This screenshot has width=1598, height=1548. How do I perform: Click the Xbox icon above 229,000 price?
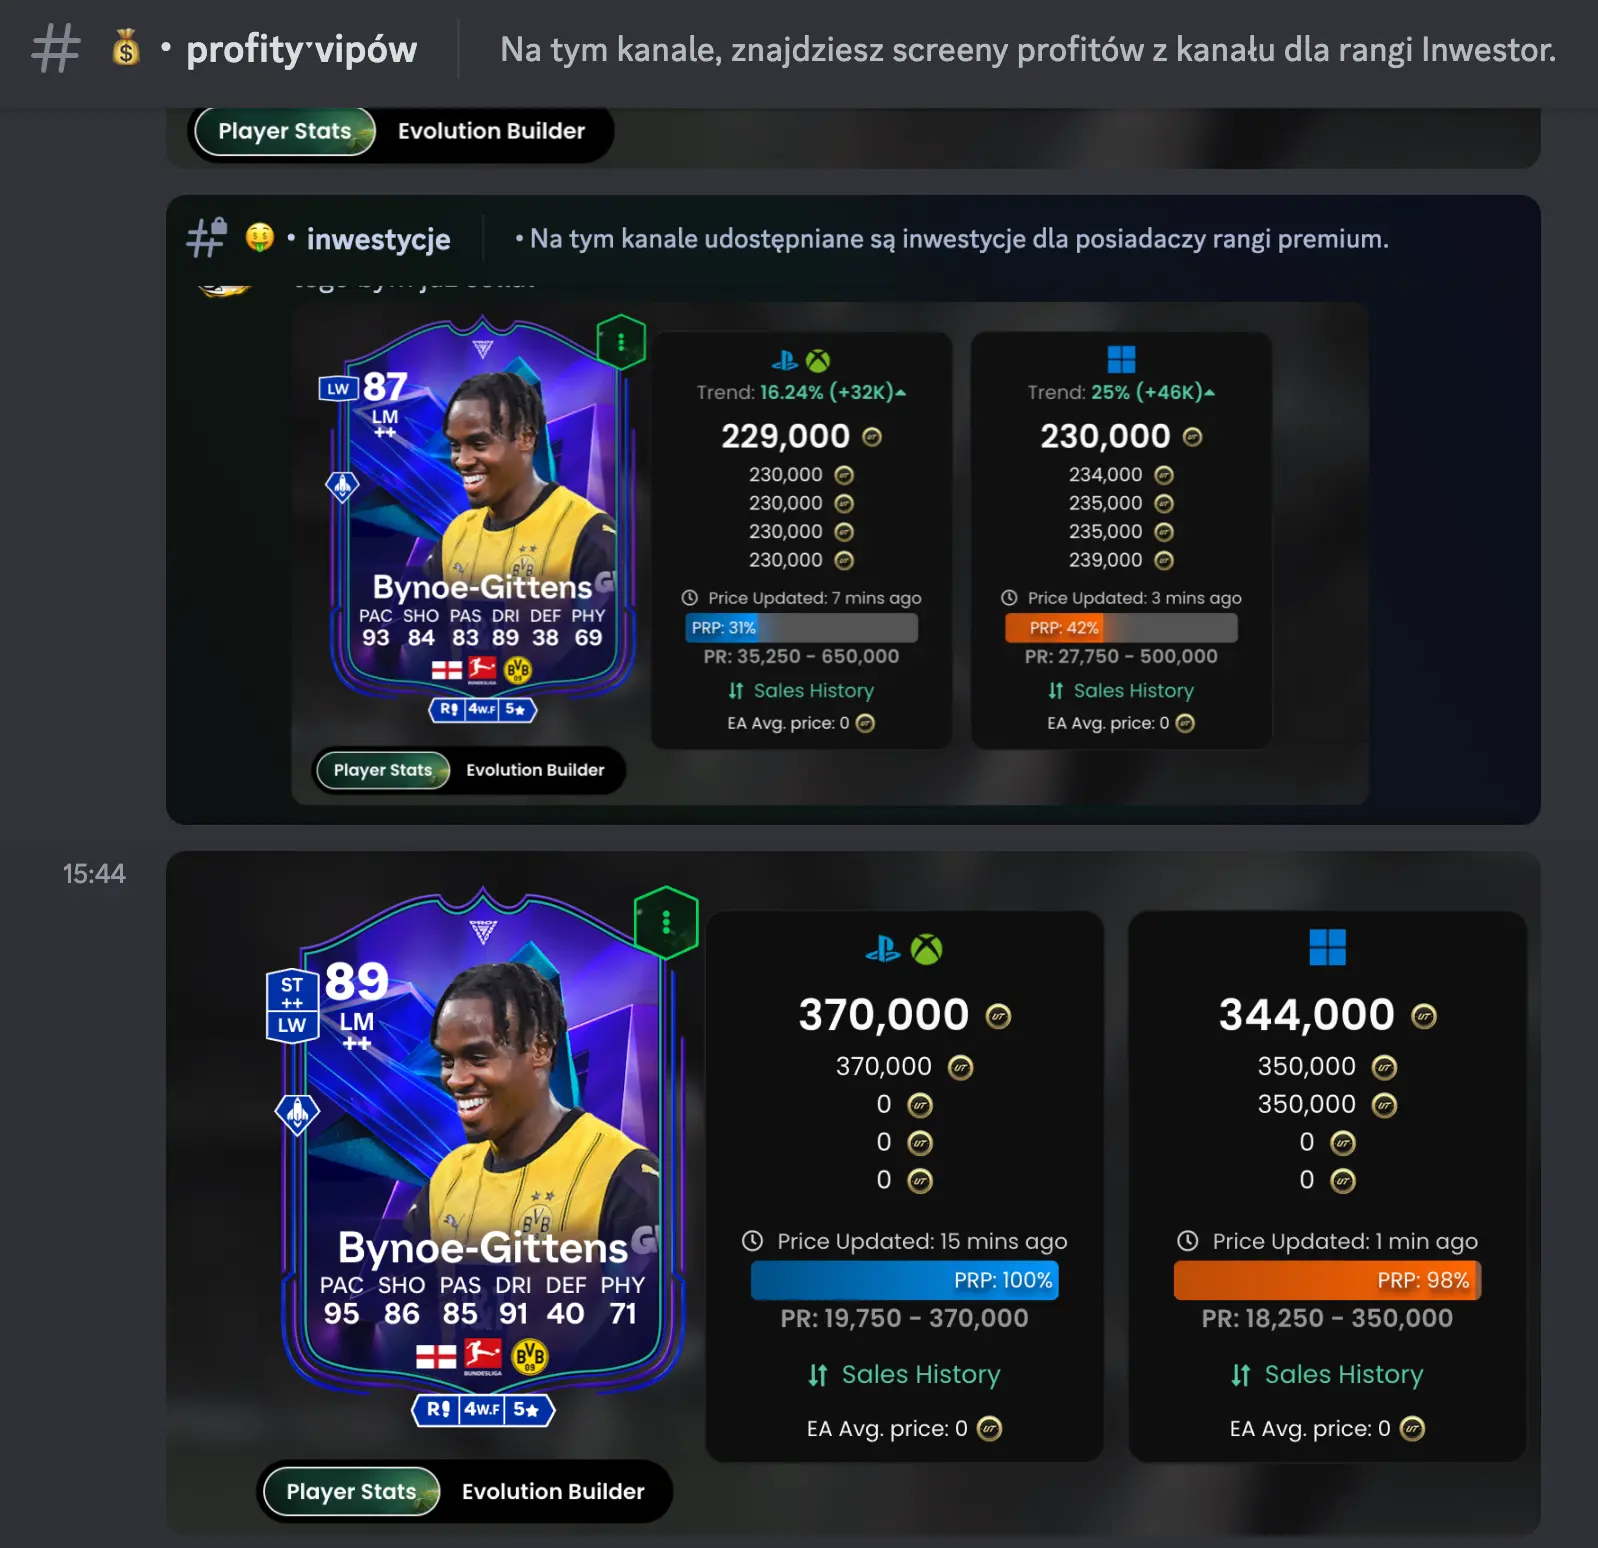(818, 361)
